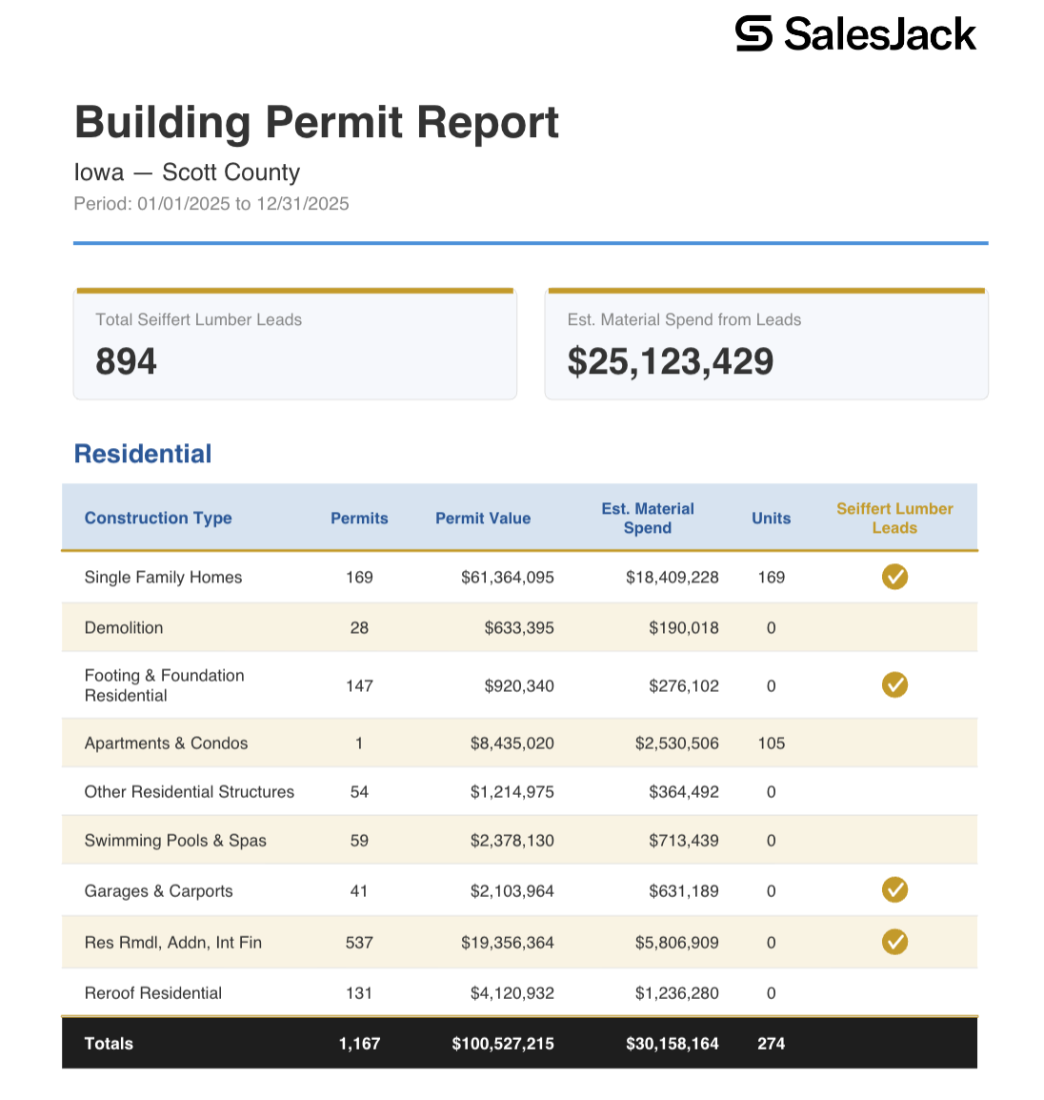Select the Apartments & Condos row label
The image size is (1044, 1100).
tap(166, 743)
